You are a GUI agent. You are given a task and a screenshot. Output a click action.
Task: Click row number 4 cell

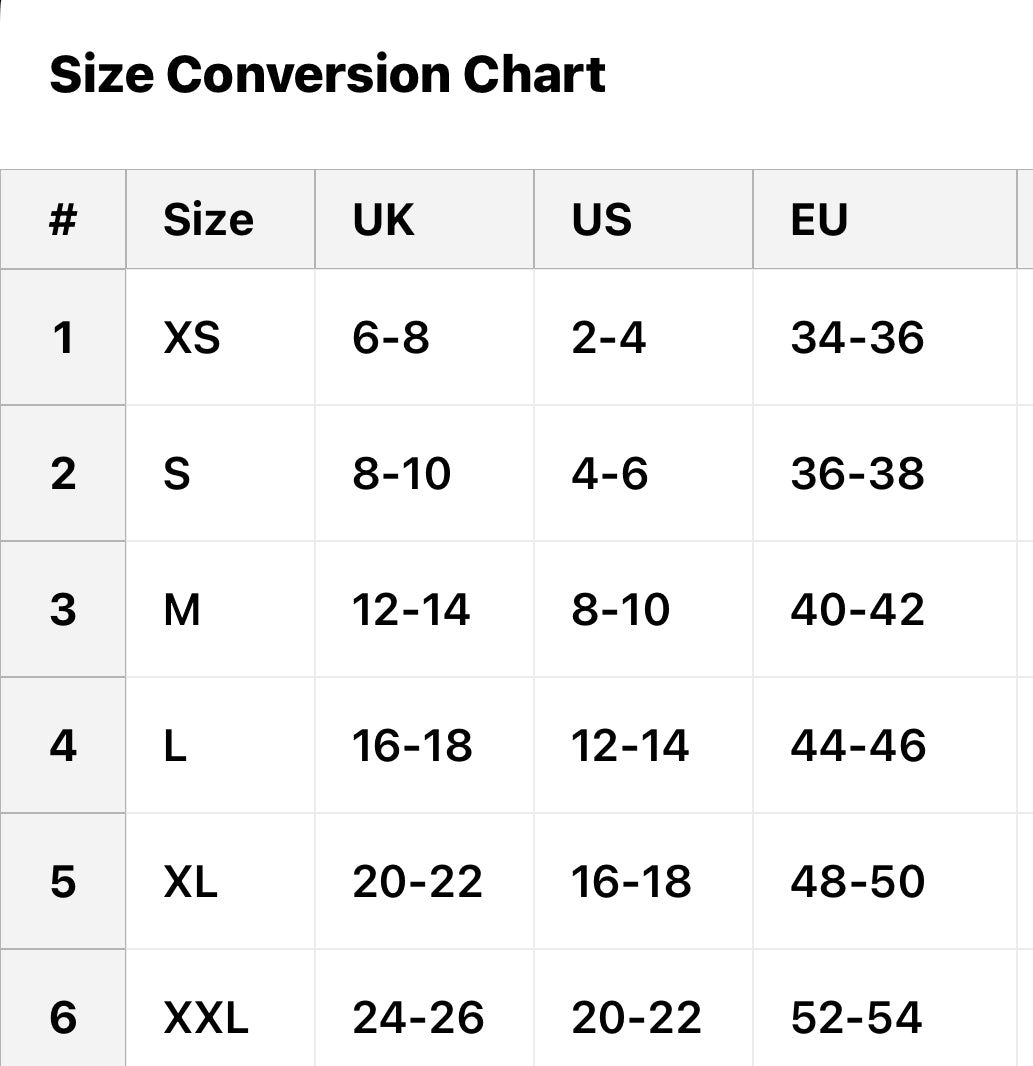(x=63, y=746)
